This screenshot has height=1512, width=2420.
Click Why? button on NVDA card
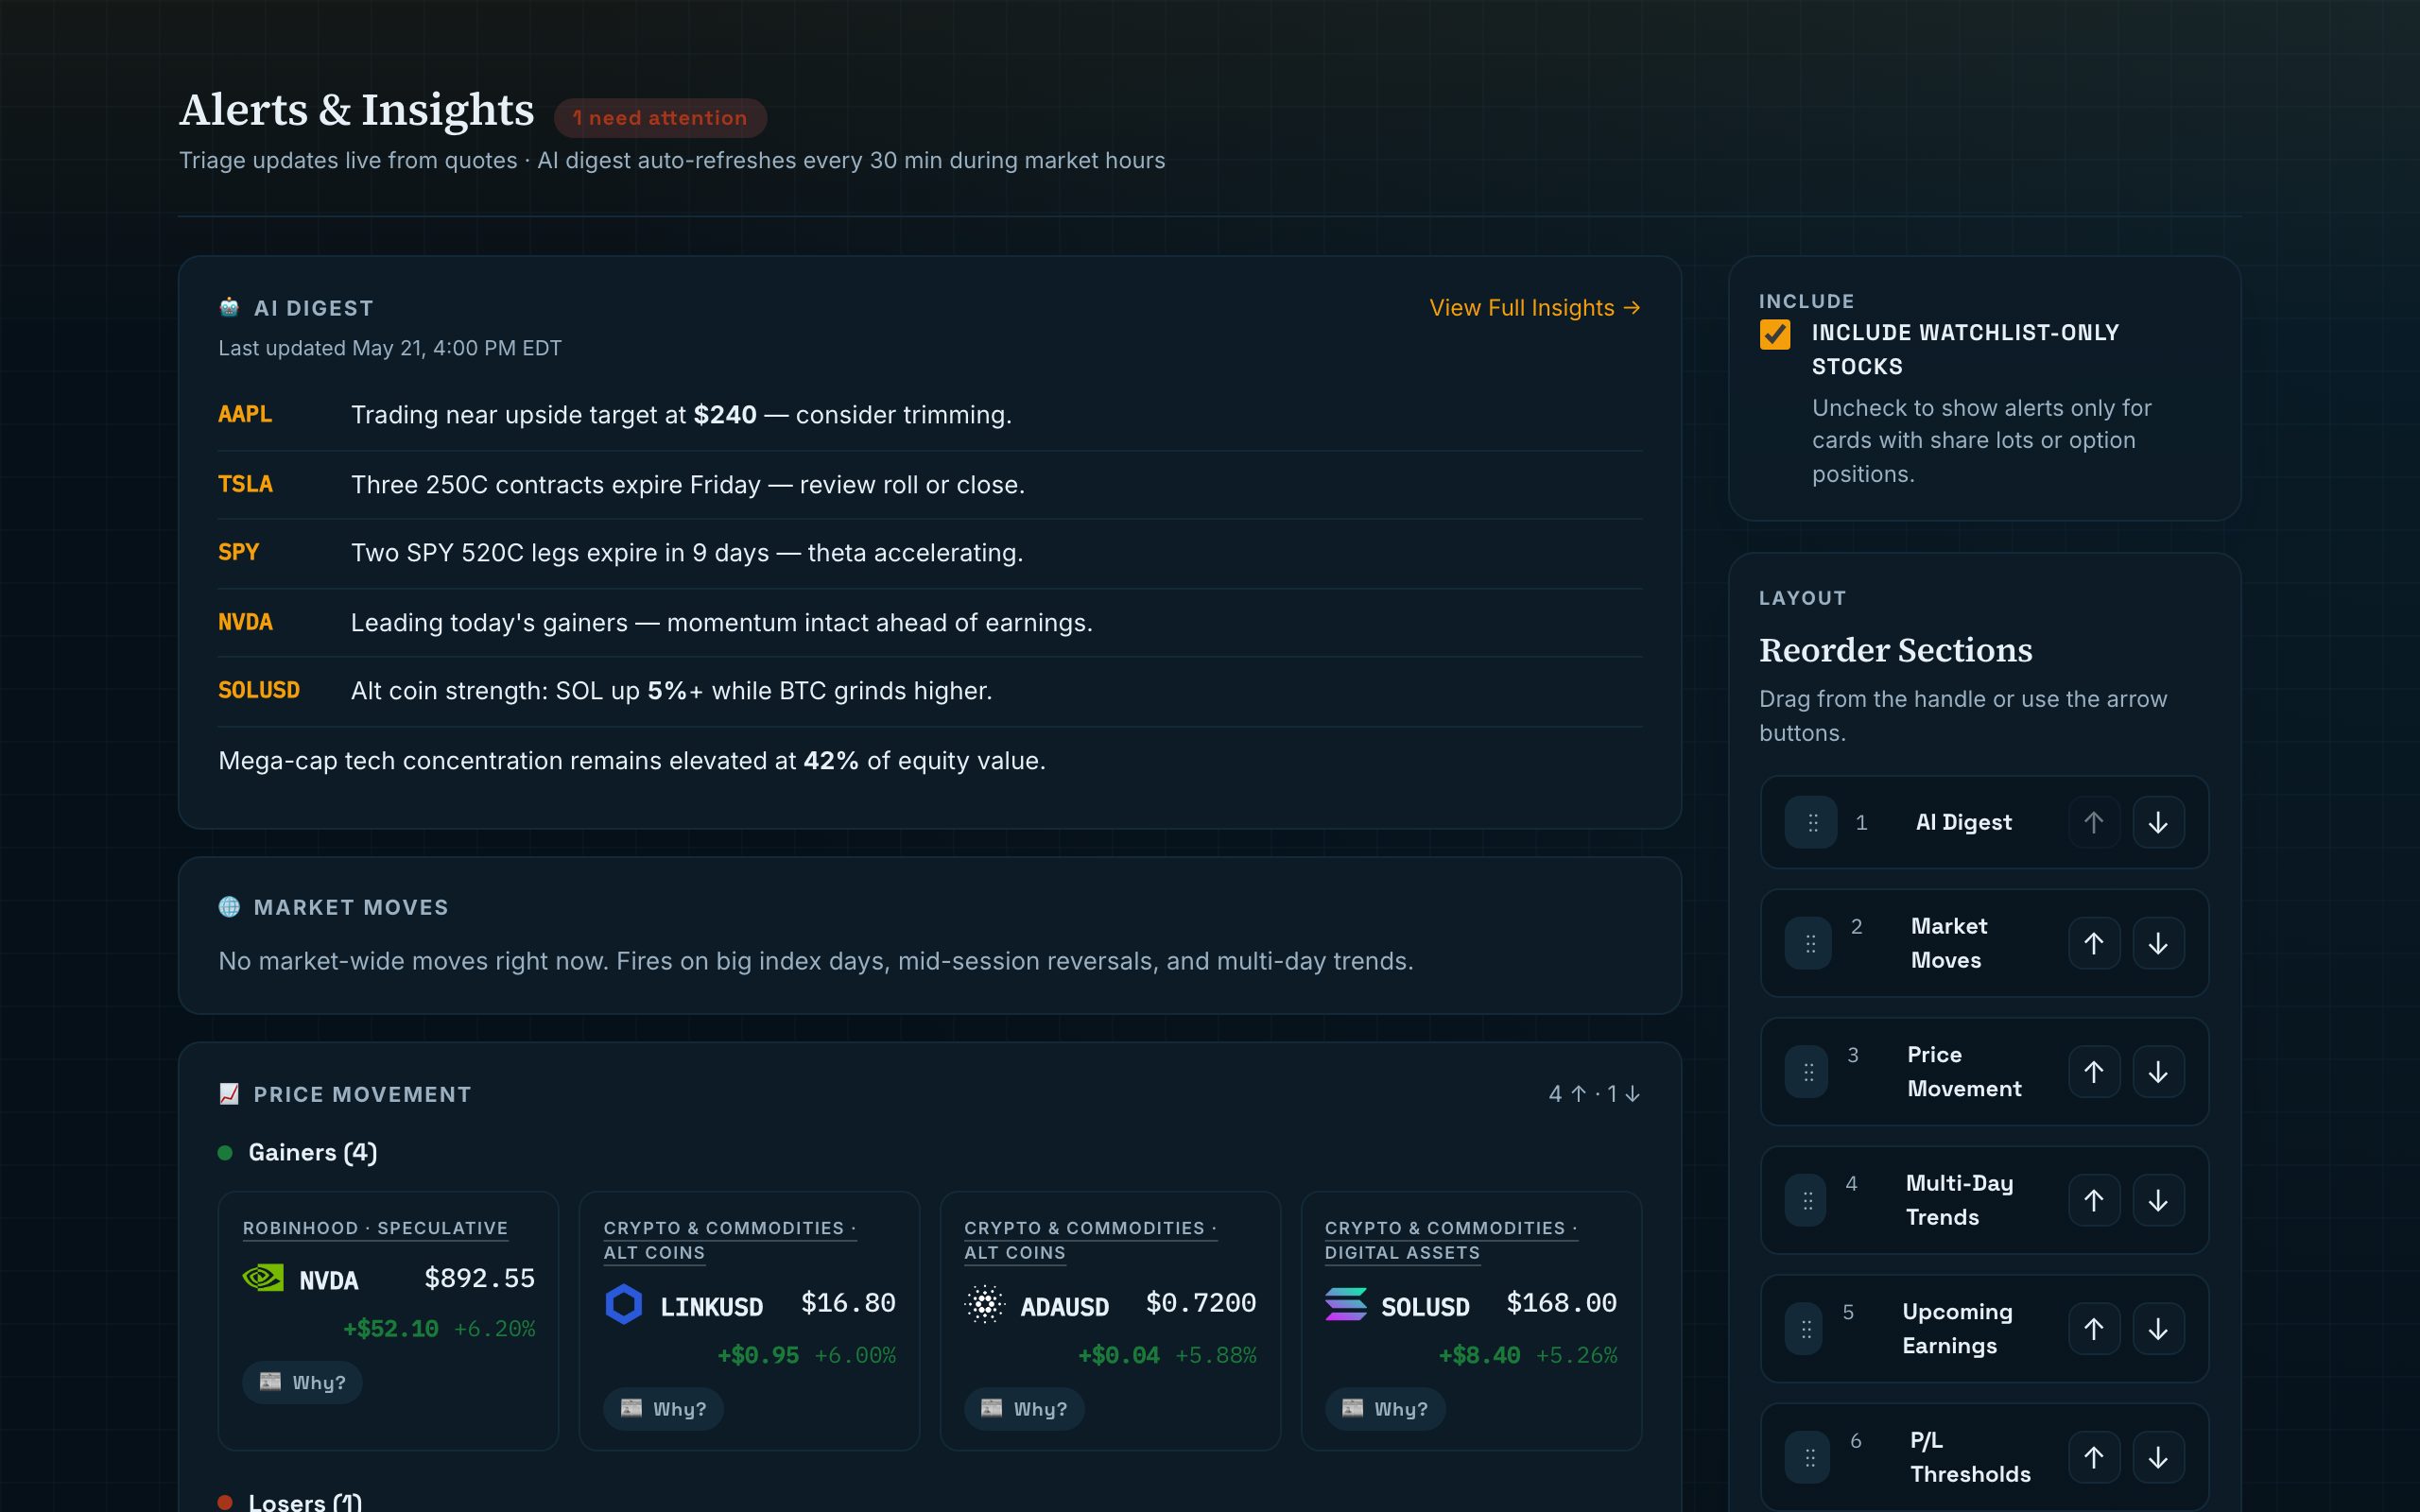point(302,1382)
